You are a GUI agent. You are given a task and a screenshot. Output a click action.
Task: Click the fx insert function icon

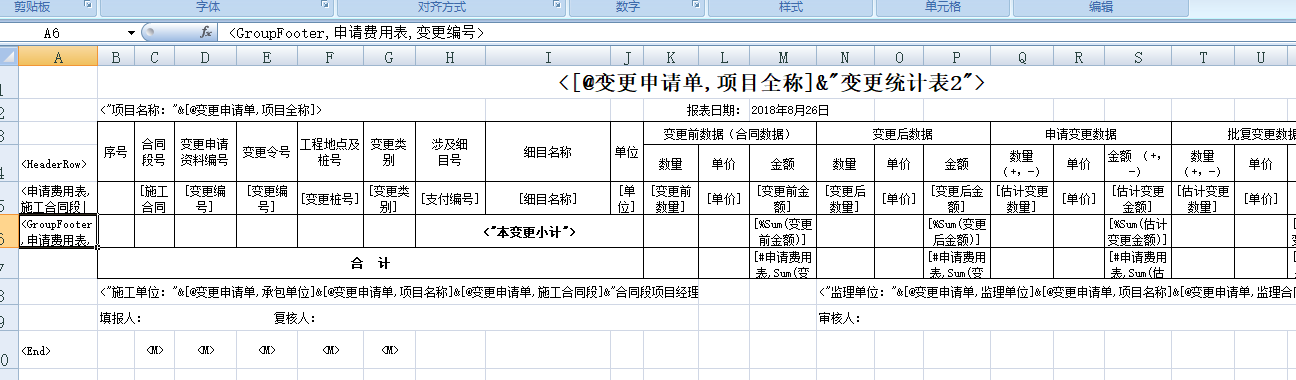pos(205,32)
